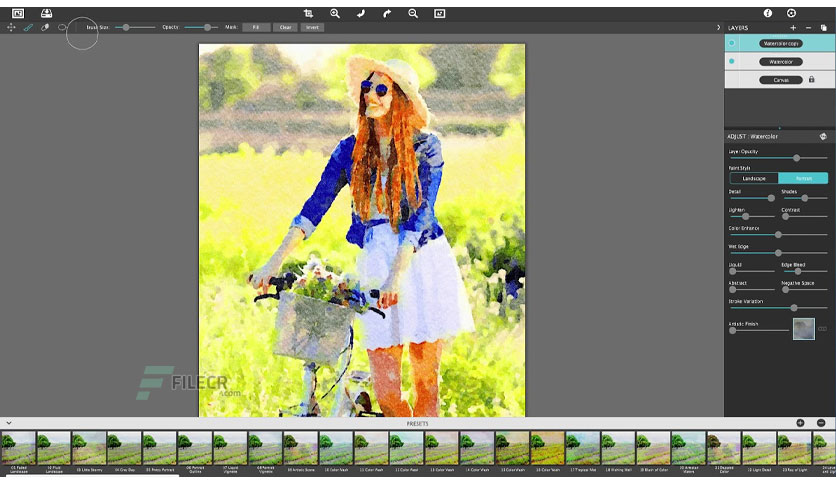This screenshot has width=836, height=484.
Task: Add a new layer with the plus icon
Action: pos(793,28)
